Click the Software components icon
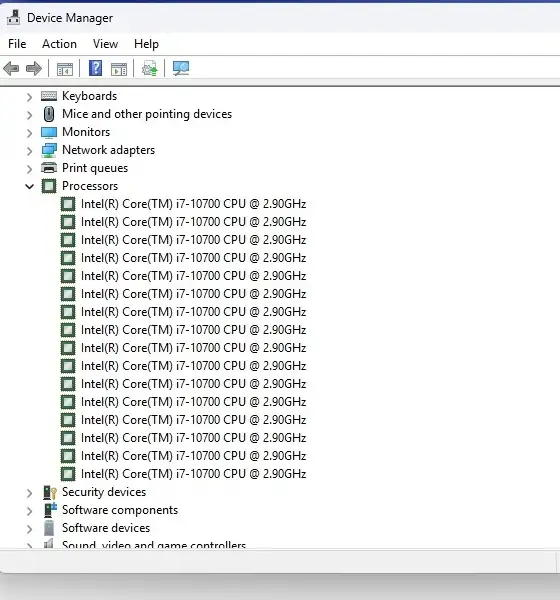The image size is (560, 600). (50, 510)
